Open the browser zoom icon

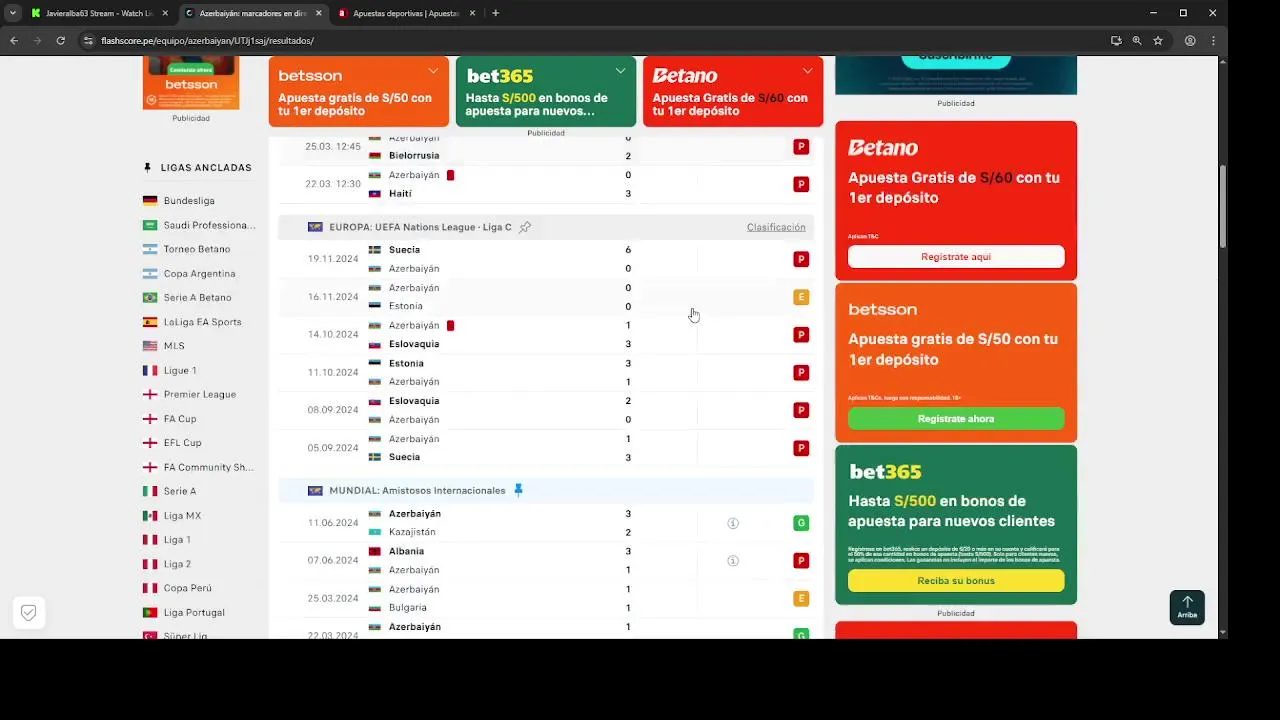[1137, 41]
